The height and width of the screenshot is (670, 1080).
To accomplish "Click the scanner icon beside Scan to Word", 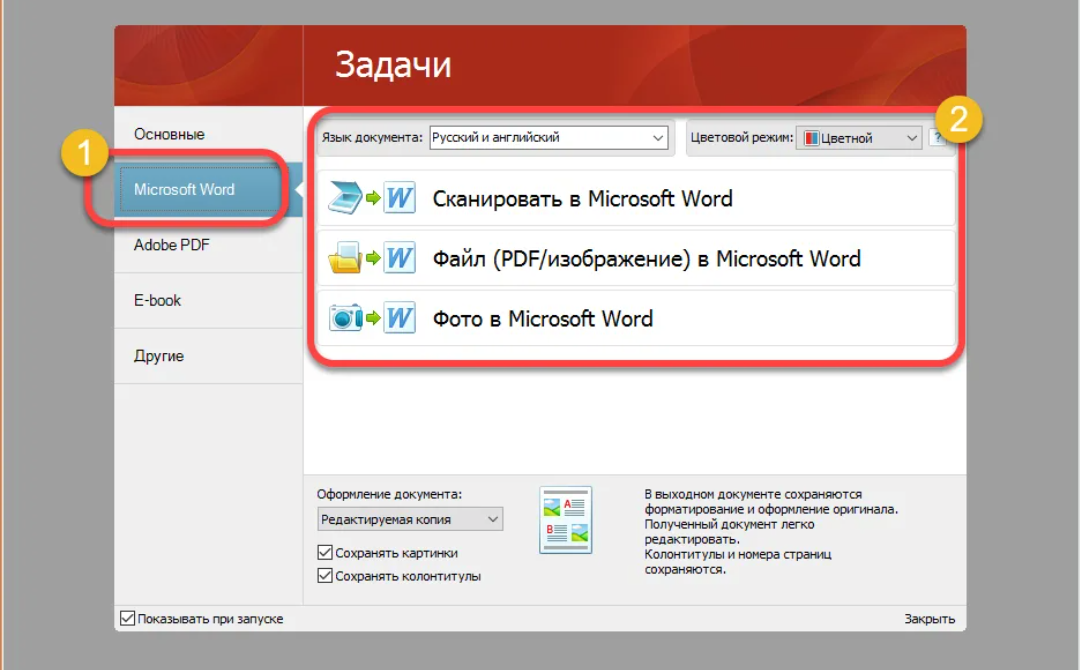I will pyautogui.click(x=344, y=198).
